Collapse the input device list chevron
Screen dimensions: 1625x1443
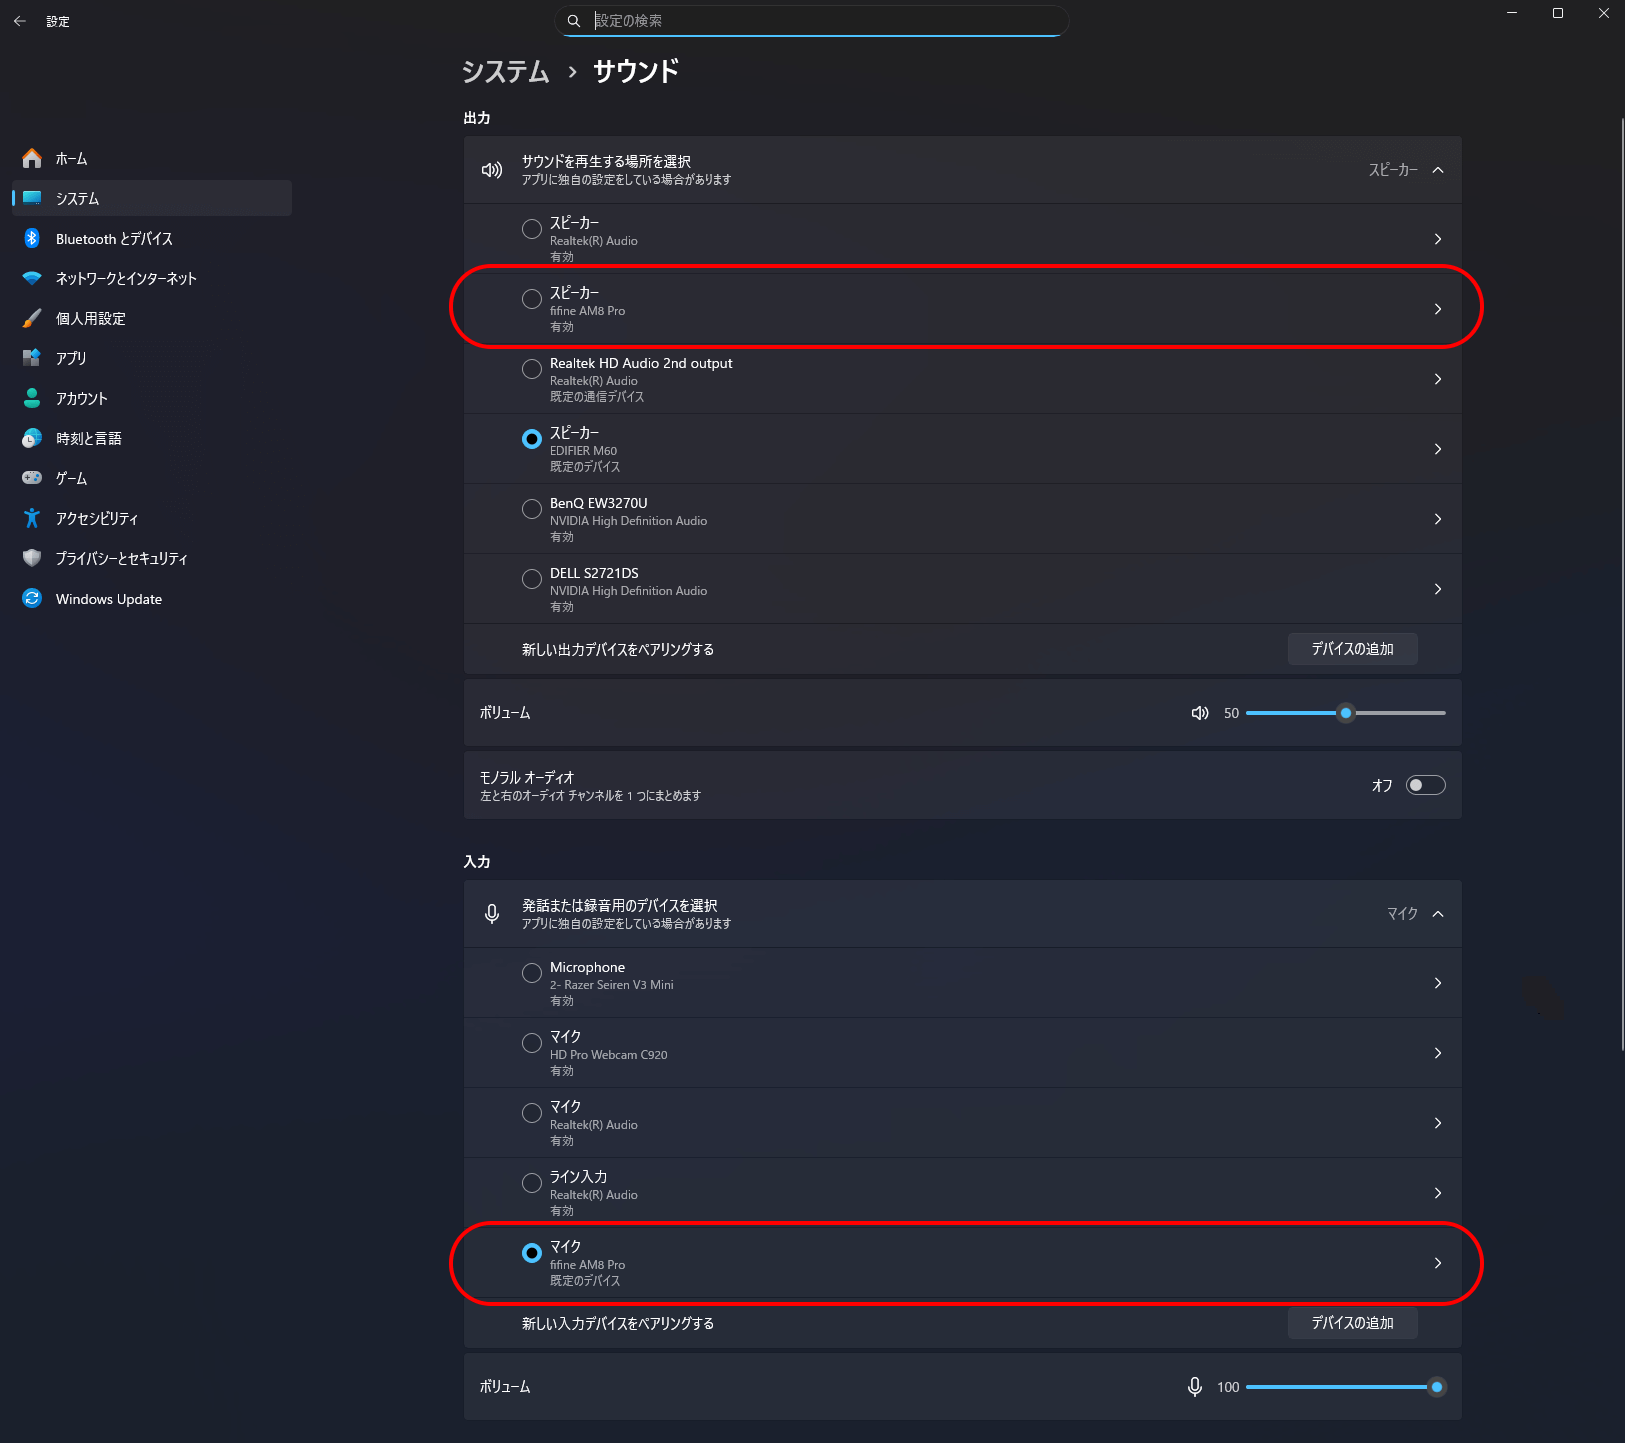[x=1438, y=914]
